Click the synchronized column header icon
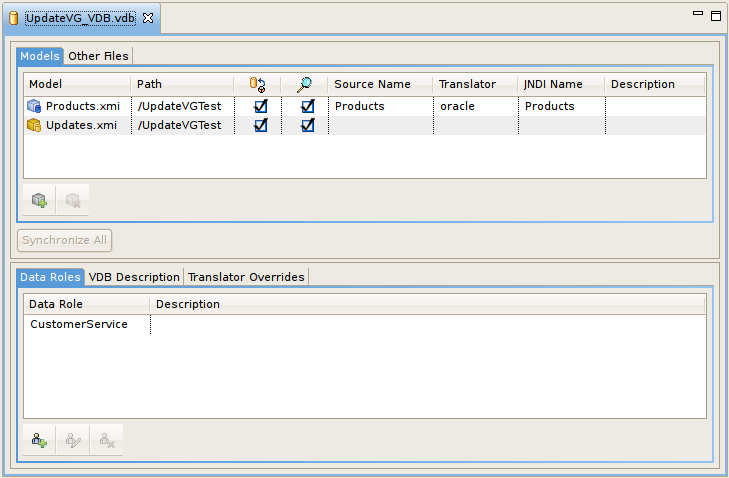This screenshot has width=729, height=478. pyautogui.click(x=256, y=85)
